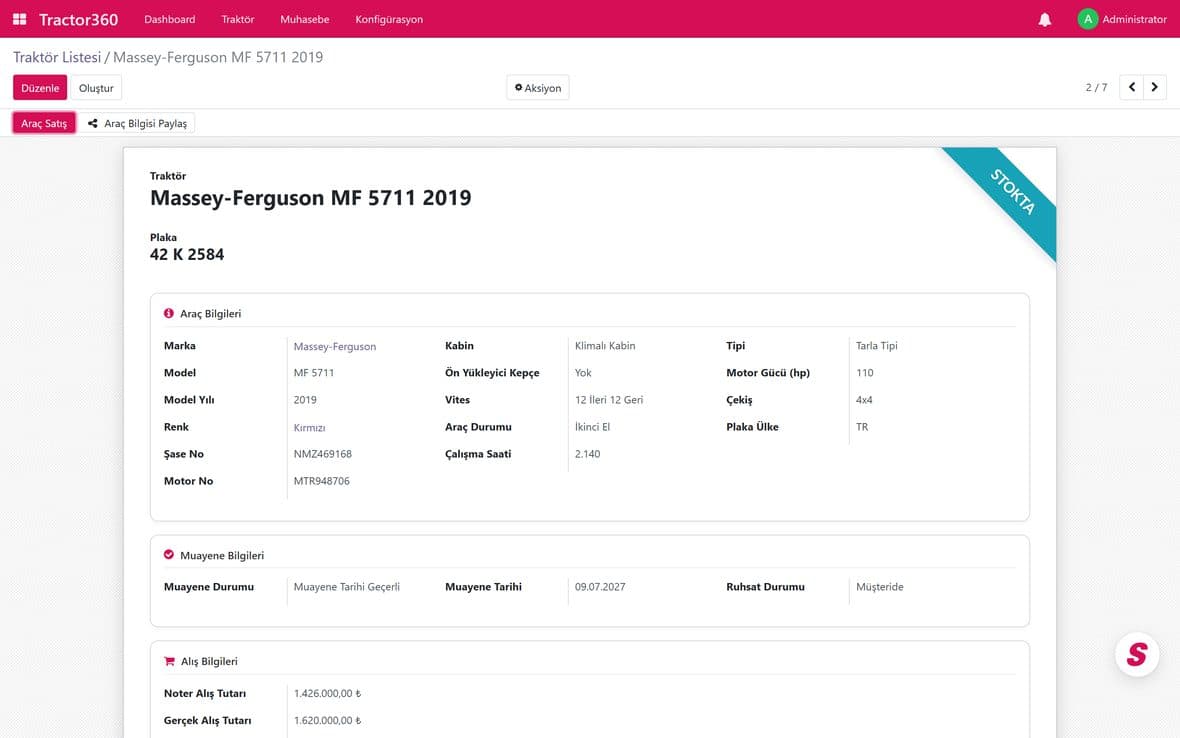Screen dimensions: 1180x738
Task: Open the Administrator user menu
Action: tap(1122, 19)
